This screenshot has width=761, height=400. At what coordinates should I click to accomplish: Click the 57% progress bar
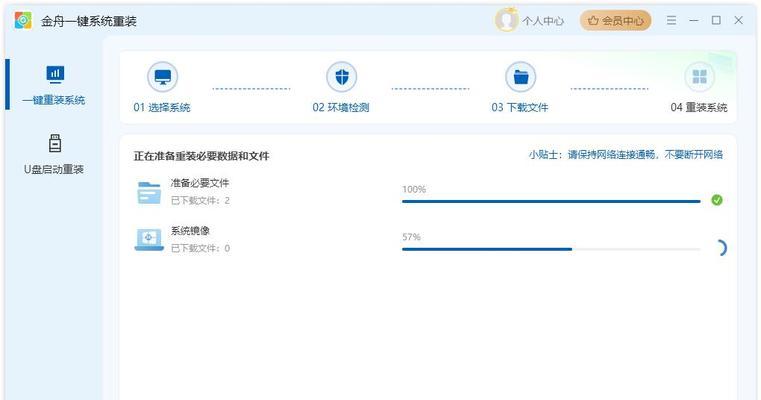pyautogui.click(x=551, y=249)
